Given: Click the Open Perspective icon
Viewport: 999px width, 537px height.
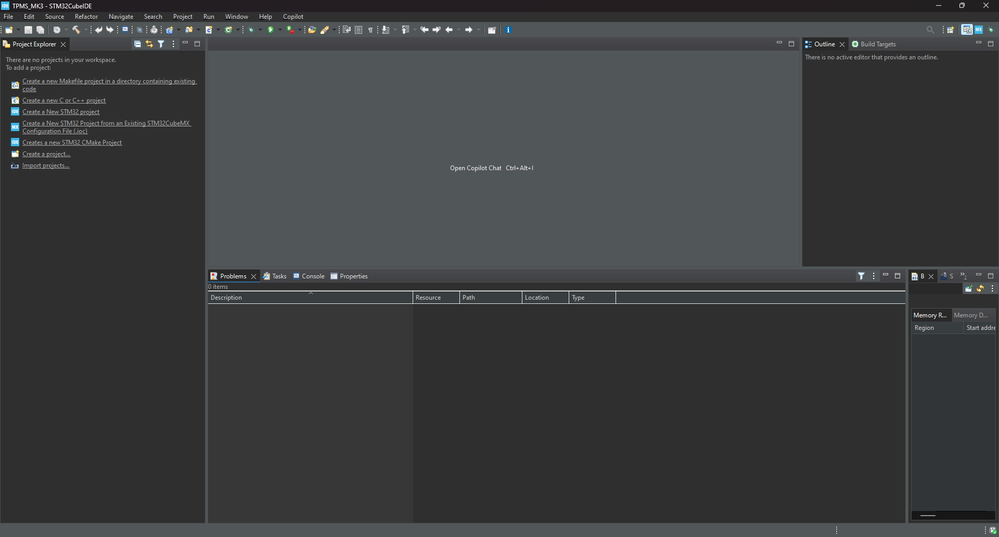Looking at the screenshot, I should (950, 30).
